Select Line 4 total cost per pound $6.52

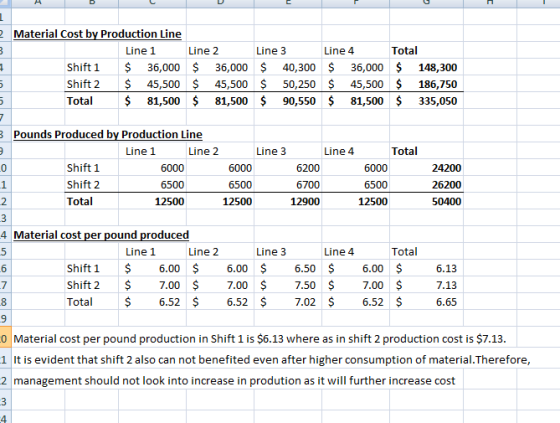click(355, 302)
